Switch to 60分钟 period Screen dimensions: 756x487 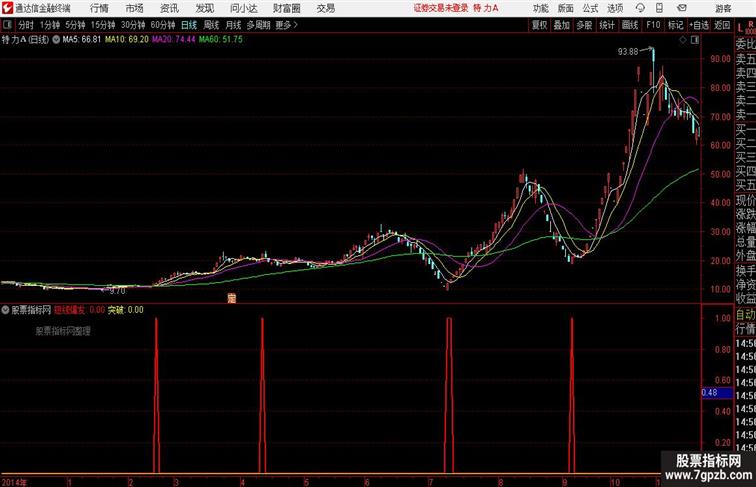click(163, 25)
